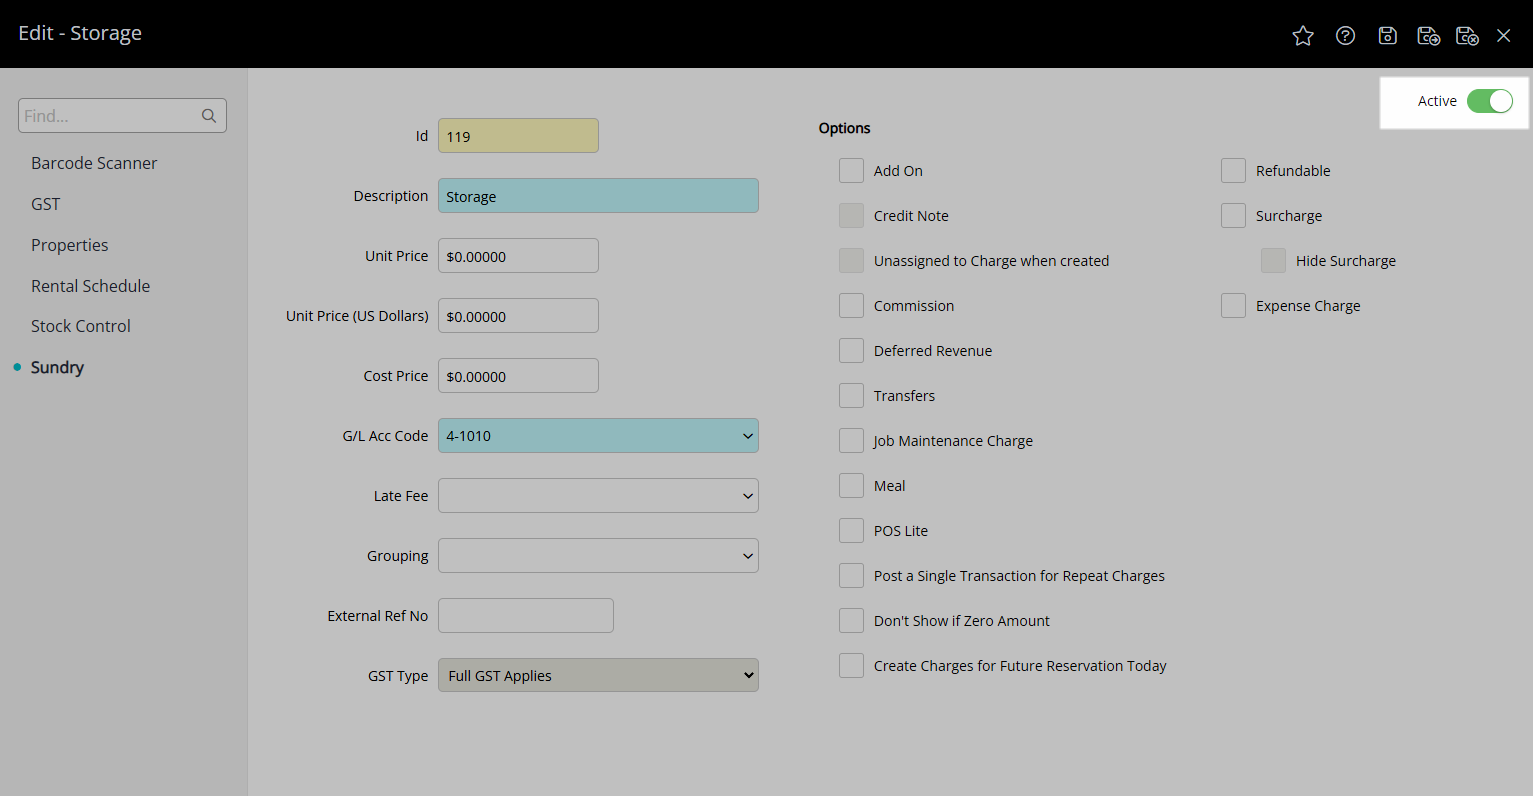Click Unit Price (US Dollars) field
Viewport: 1533px width, 796px height.
518,316
